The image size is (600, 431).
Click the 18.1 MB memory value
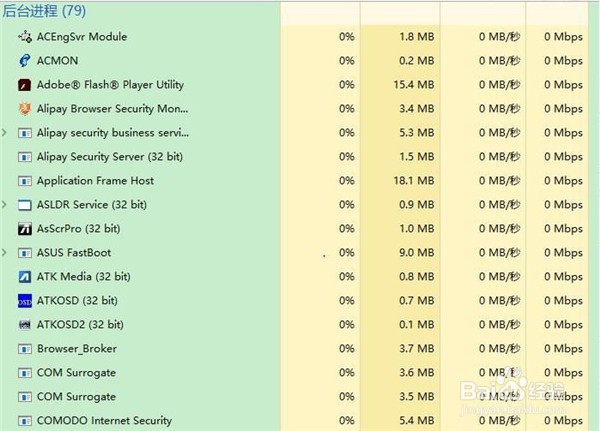pyautogui.click(x=414, y=181)
